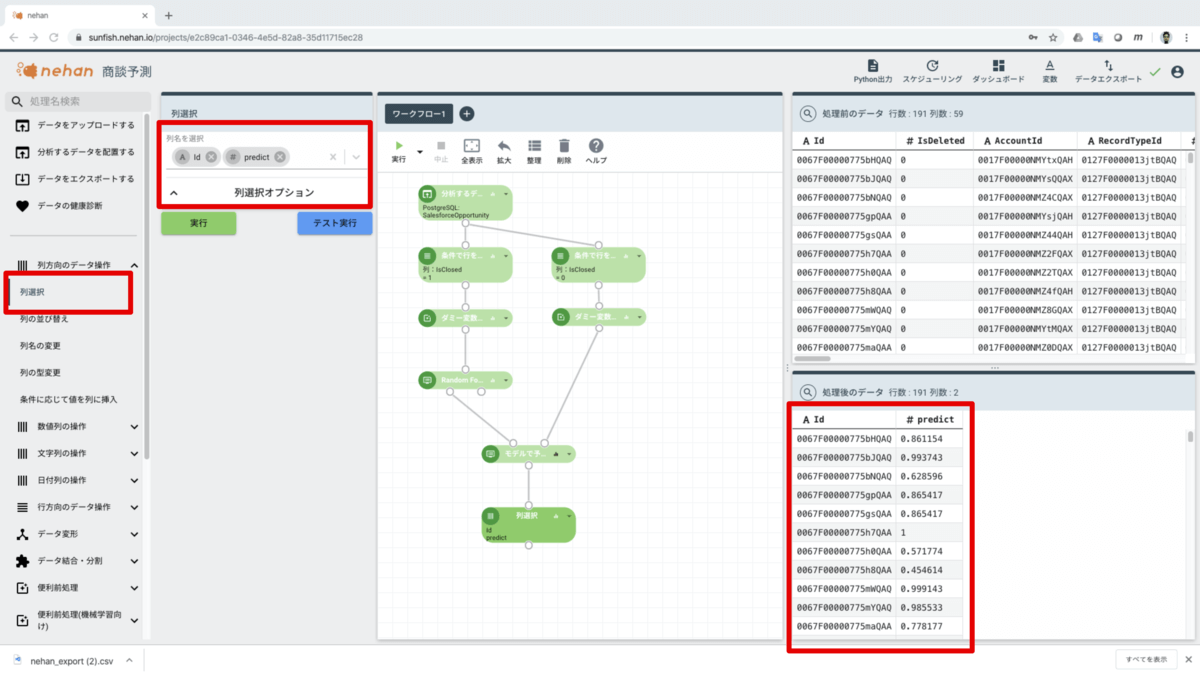Open the 列名を選択 dropdown arrow
This screenshot has width=1200, height=675.
[x=356, y=157]
